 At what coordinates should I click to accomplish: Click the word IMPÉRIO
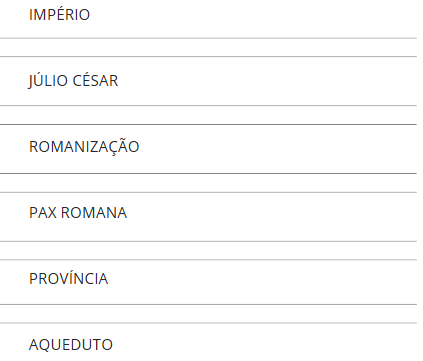tap(59, 15)
